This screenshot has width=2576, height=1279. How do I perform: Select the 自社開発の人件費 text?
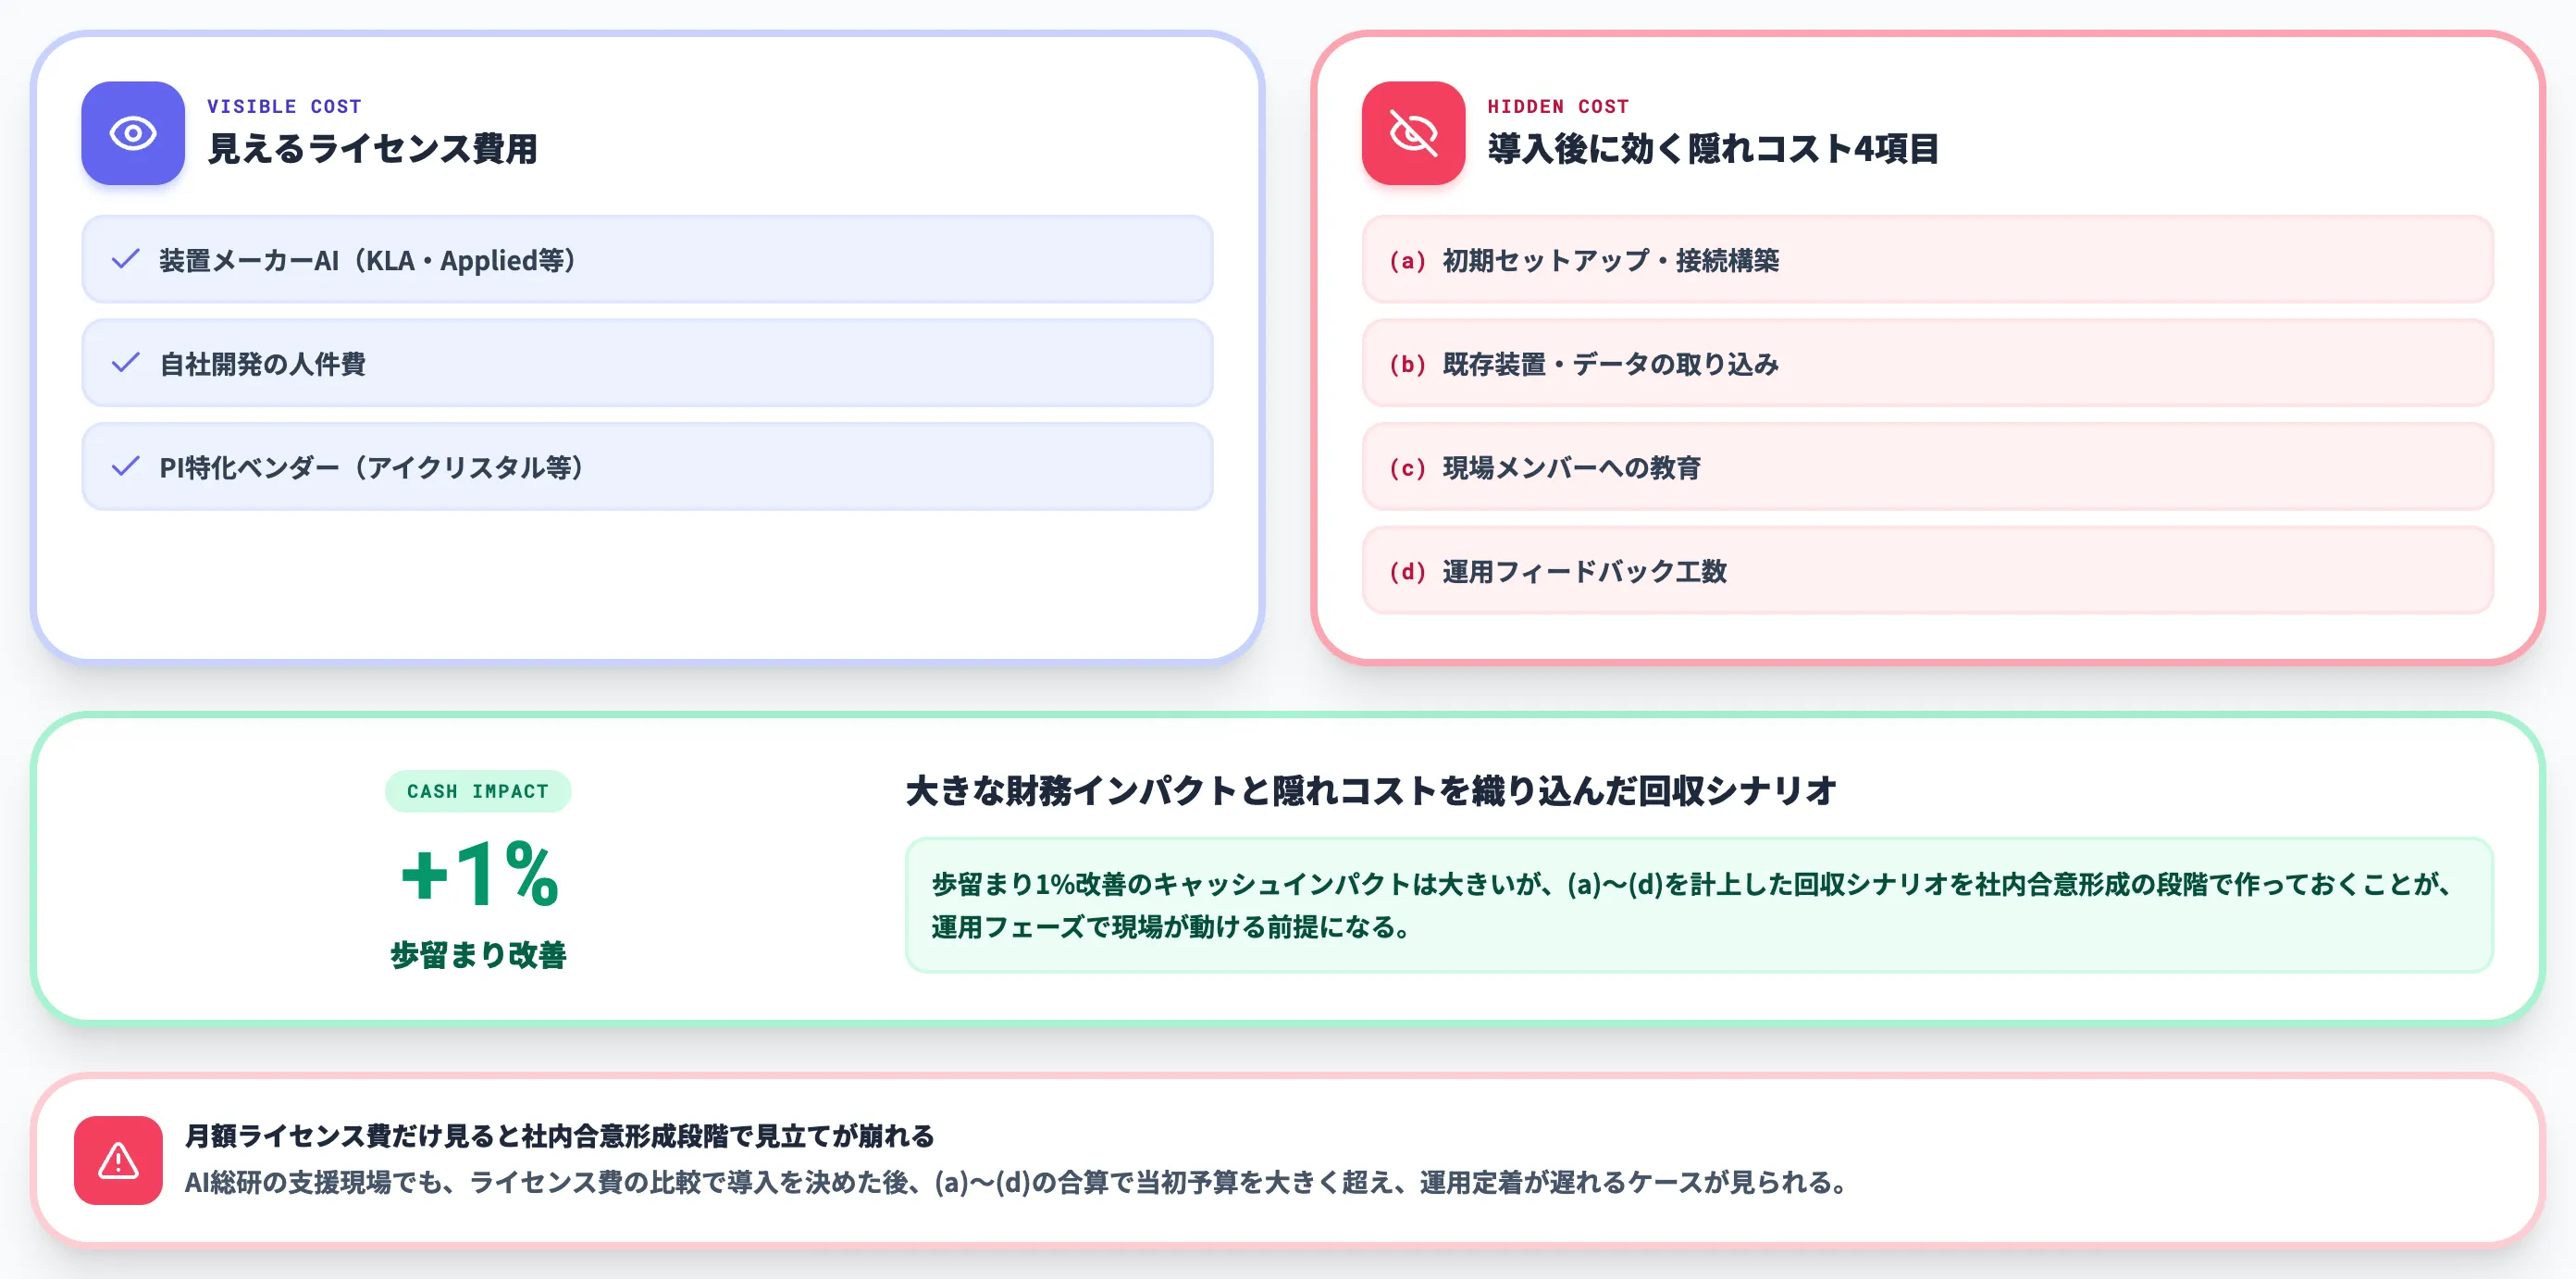pos(263,364)
